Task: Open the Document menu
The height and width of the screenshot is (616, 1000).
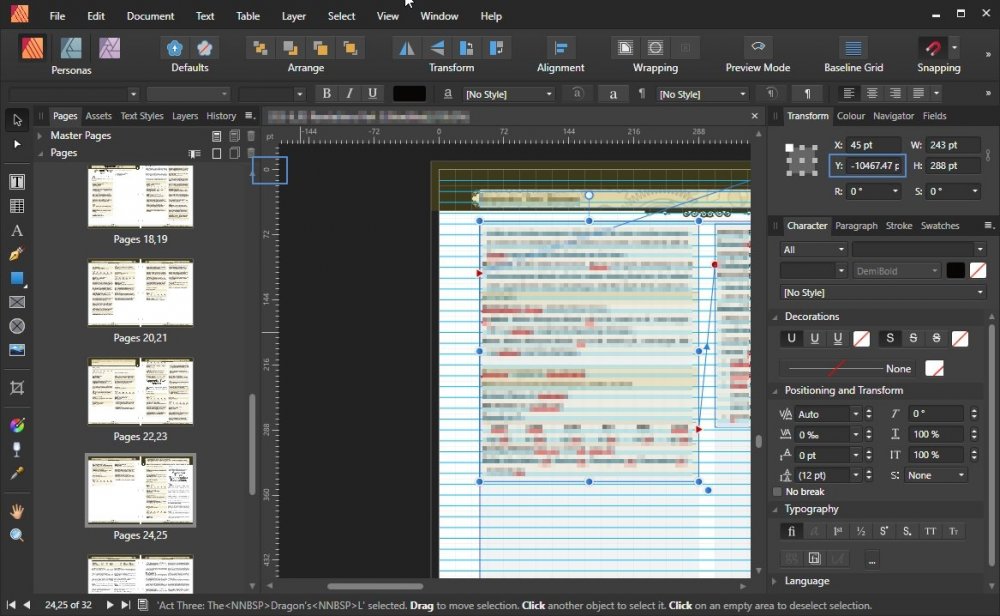Action: 150,16
